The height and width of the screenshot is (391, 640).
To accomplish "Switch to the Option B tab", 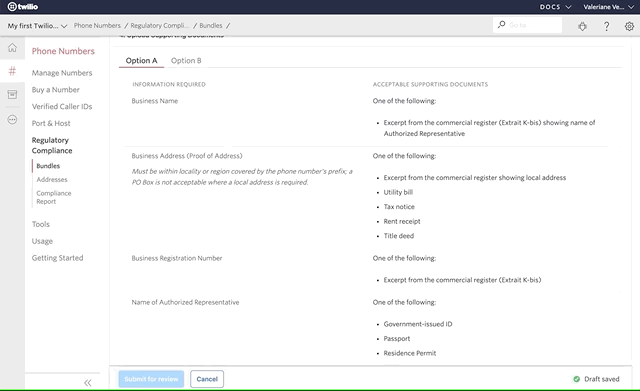I will pyautogui.click(x=186, y=60).
